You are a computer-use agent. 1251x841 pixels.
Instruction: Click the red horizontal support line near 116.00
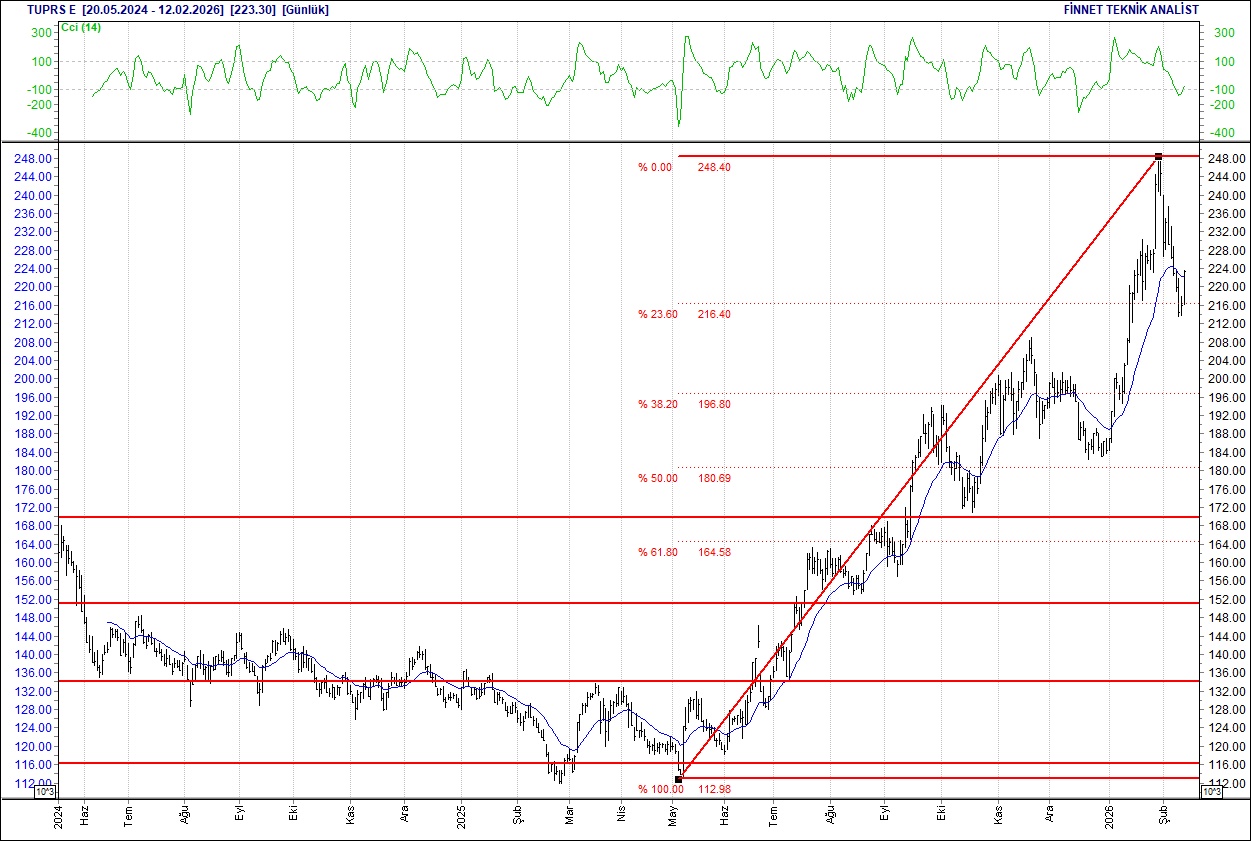pyautogui.click(x=400, y=763)
